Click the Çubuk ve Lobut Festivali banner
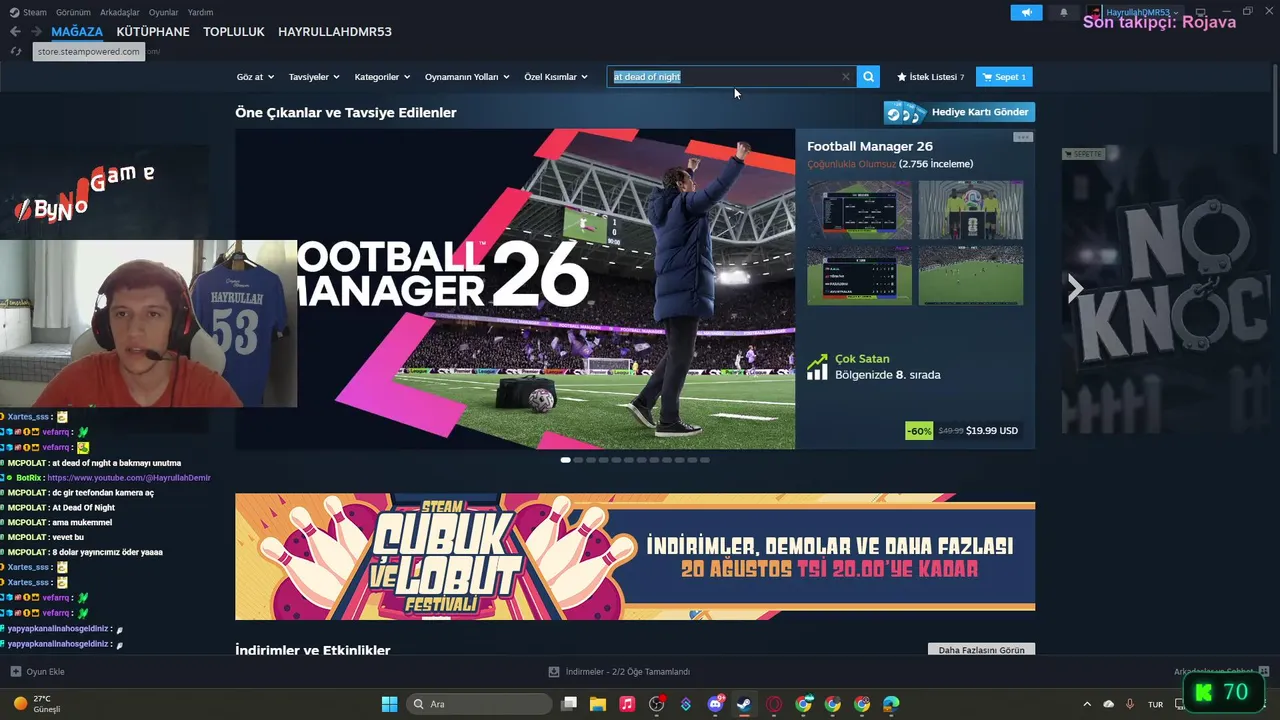The height and width of the screenshot is (720, 1280). pos(635,557)
